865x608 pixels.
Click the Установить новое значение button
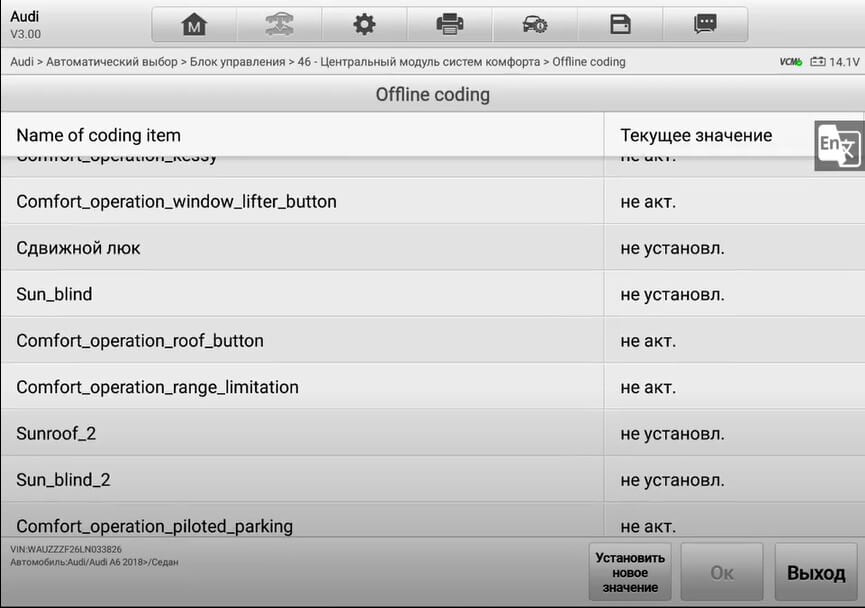click(x=630, y=572)
